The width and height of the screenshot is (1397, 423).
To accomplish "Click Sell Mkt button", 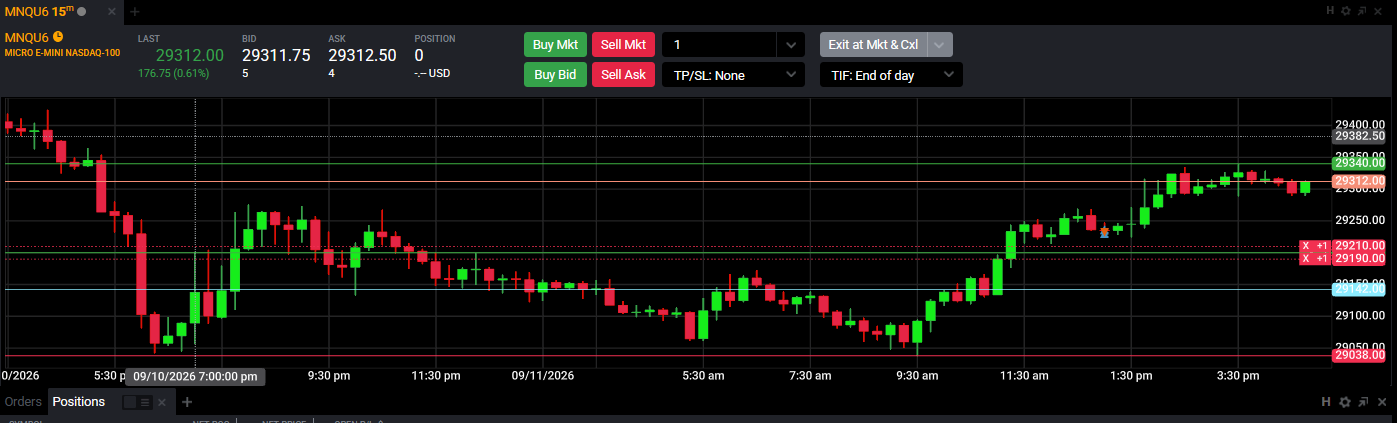I will 622,45.
